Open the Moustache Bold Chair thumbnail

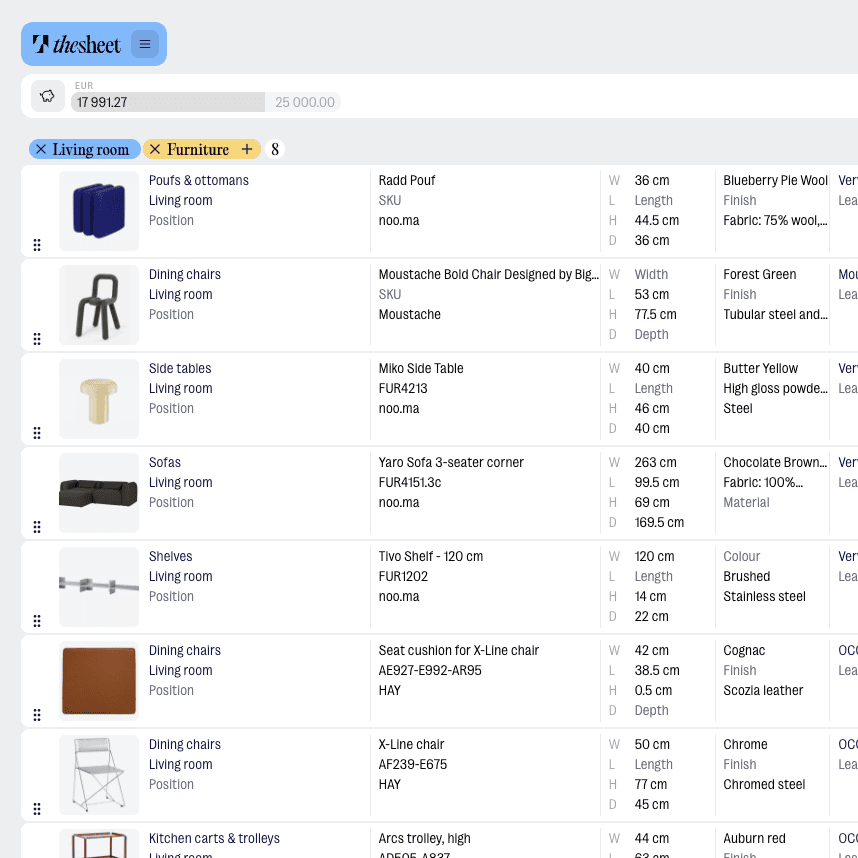(x=99, y=305)
